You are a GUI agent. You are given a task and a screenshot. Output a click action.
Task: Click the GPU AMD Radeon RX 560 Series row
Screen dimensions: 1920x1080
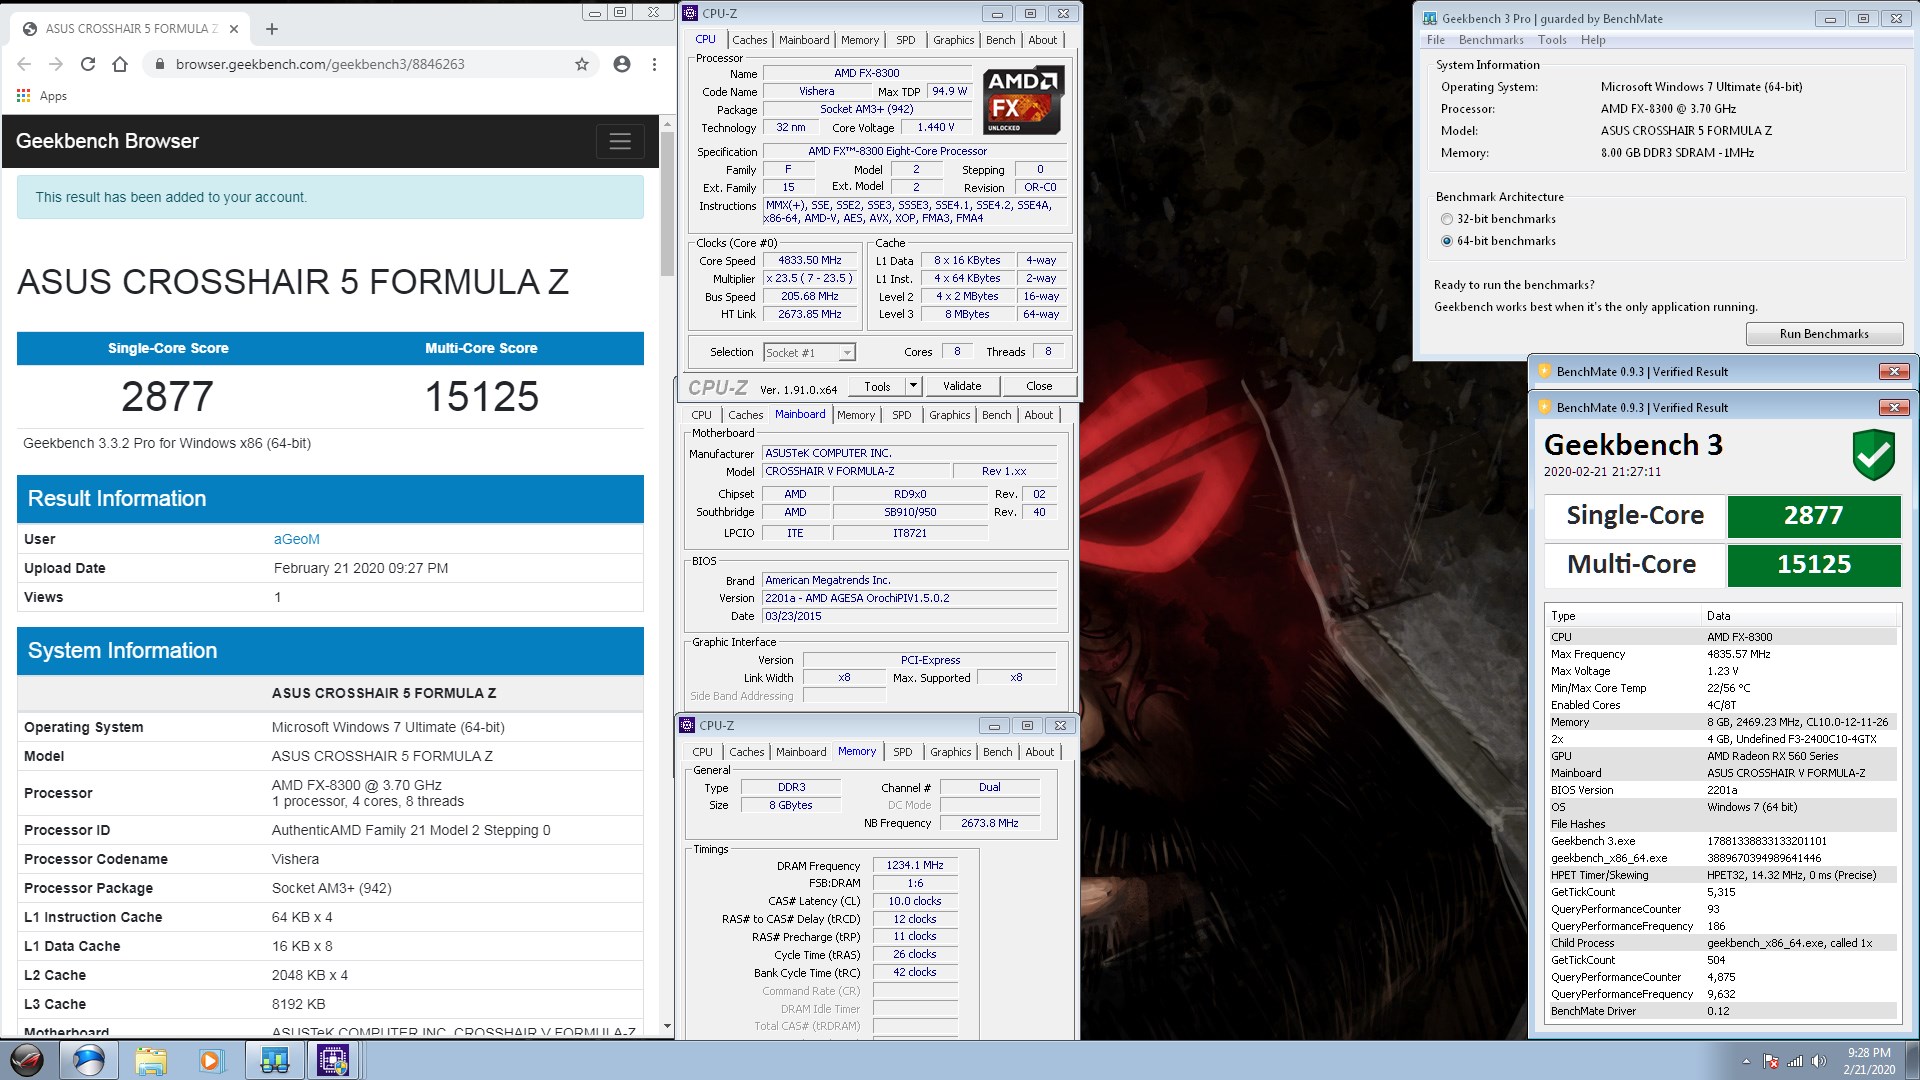(1722, 756)
